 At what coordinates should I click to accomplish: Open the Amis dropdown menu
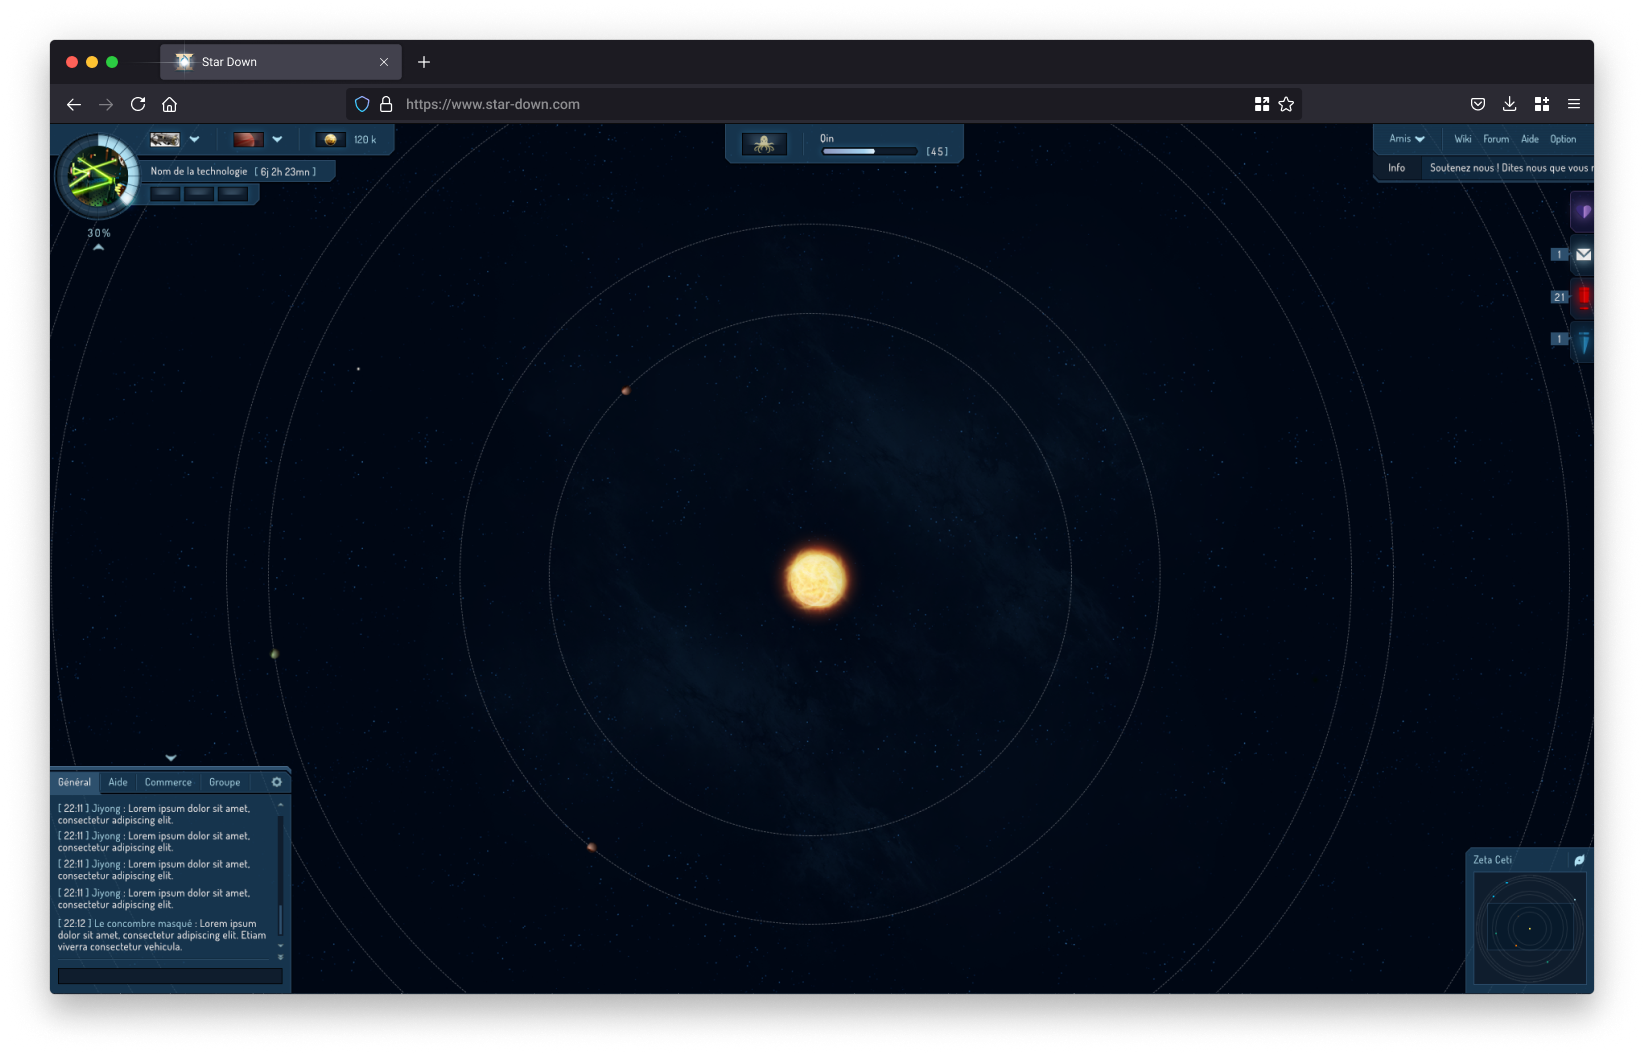pos(1406,139)
